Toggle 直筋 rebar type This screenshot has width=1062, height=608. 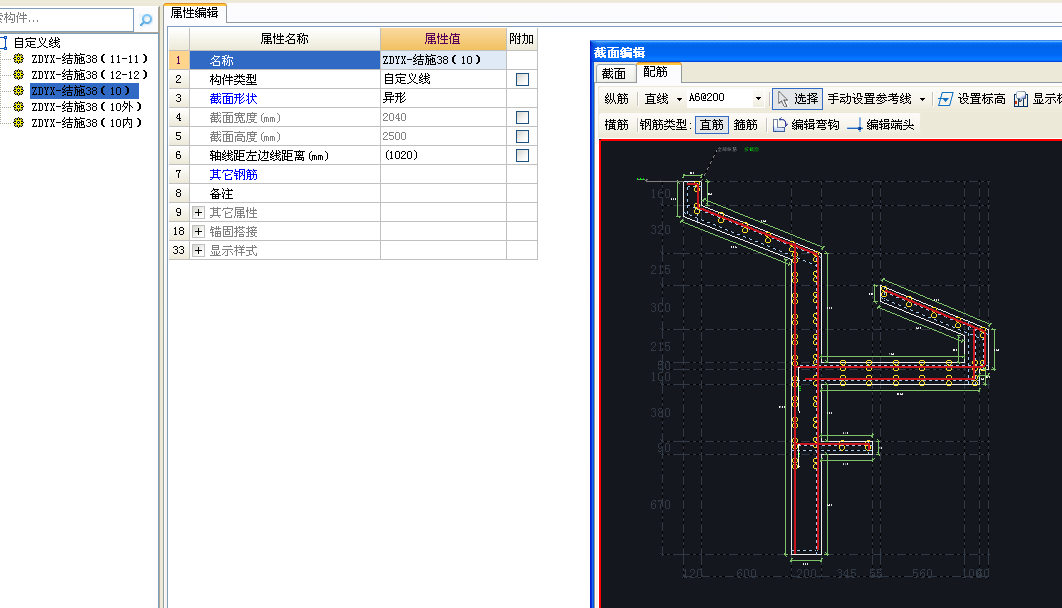[711, 125]
